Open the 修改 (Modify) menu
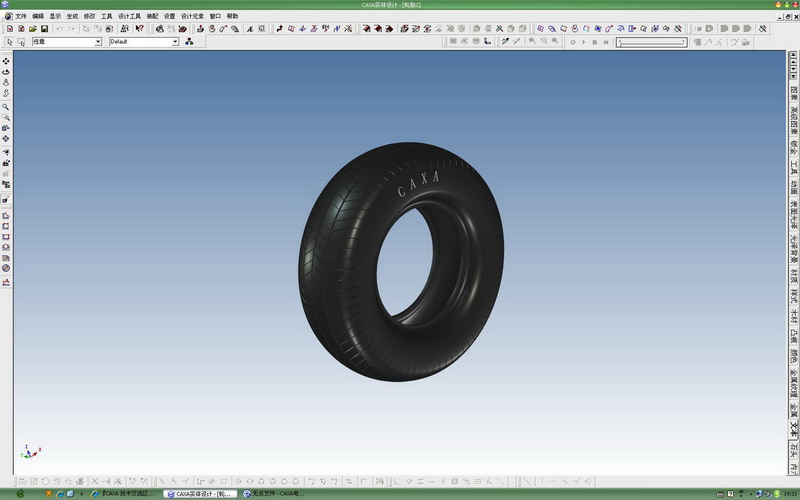Image resolution: width=800 pixels, height=500 pixels. click(x=89, y=16)
